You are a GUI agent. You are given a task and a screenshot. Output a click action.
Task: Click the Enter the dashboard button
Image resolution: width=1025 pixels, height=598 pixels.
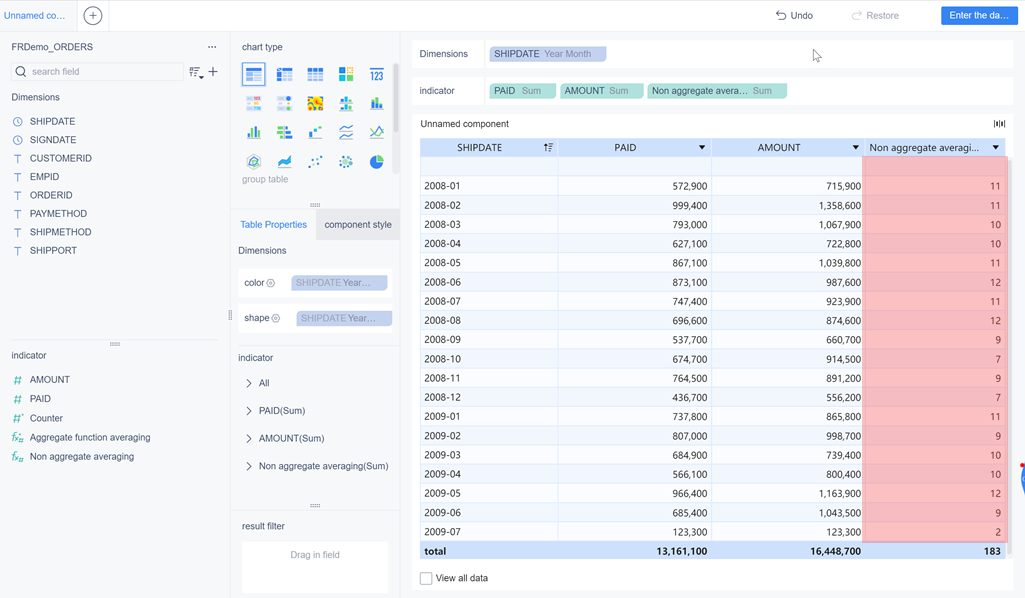(979, 16)
